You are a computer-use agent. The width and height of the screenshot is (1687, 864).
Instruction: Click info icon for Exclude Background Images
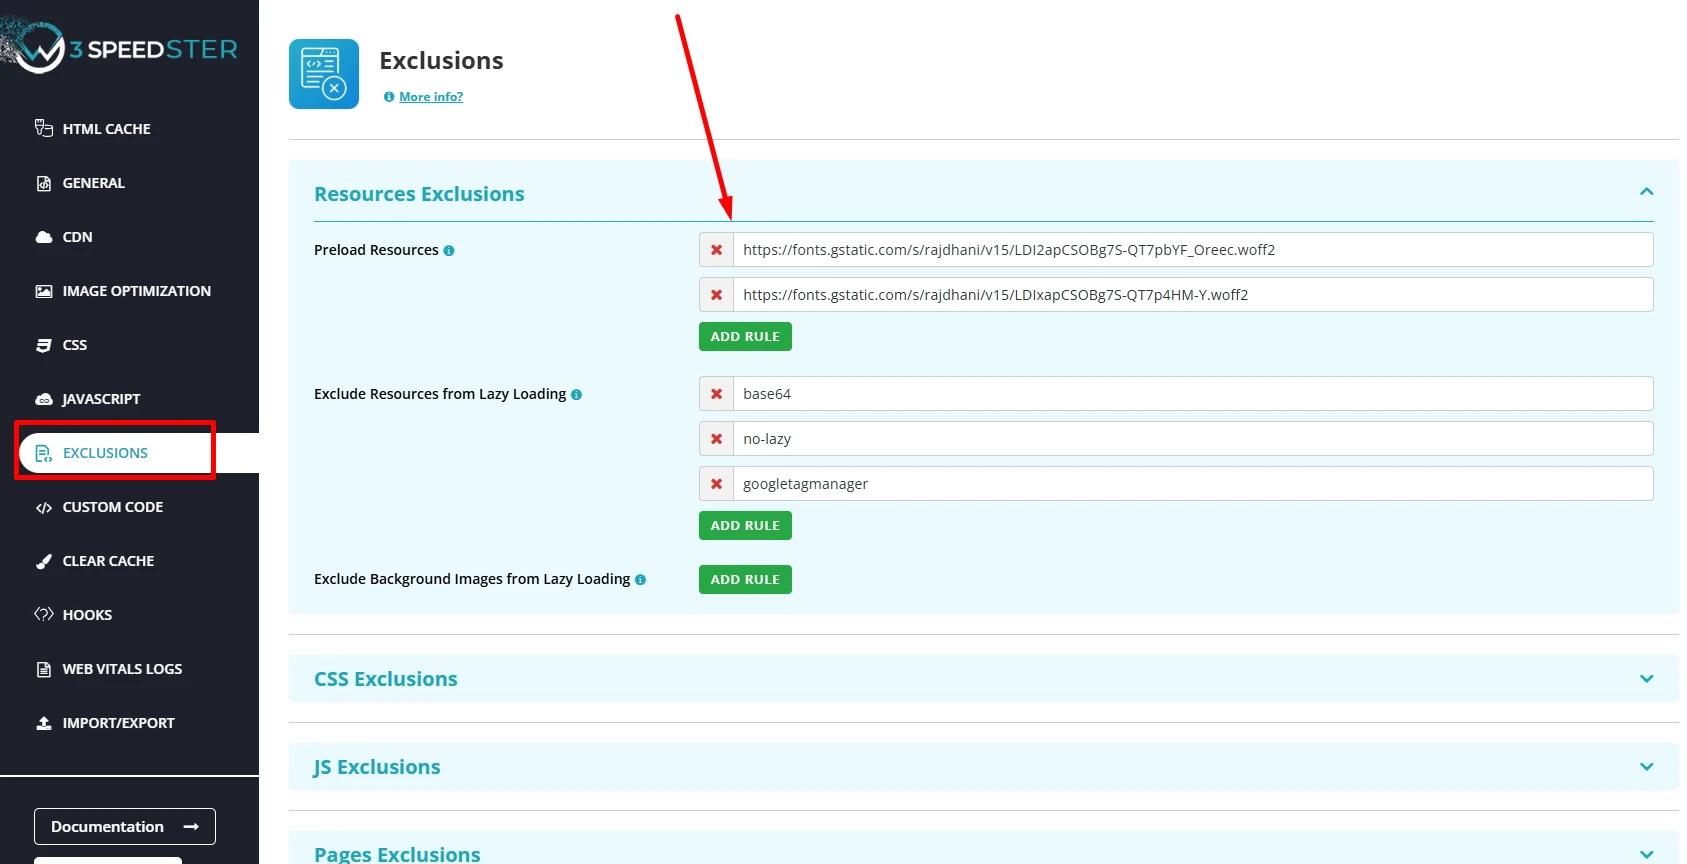pyautogui.click(x=640, y=580)
